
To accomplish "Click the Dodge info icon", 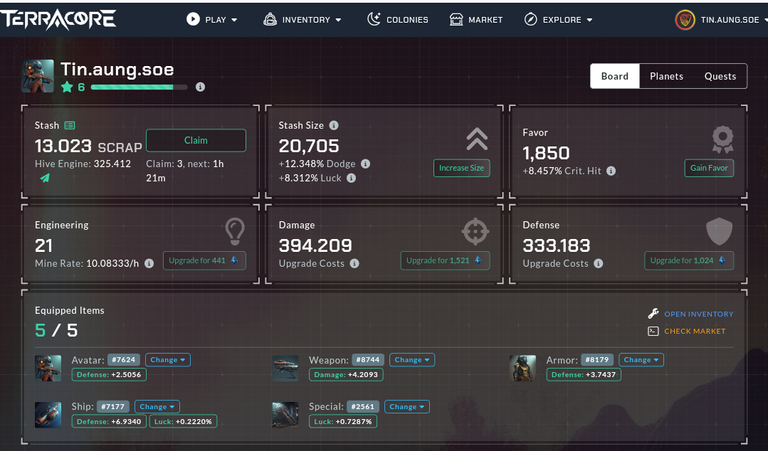I will [365, 164].
